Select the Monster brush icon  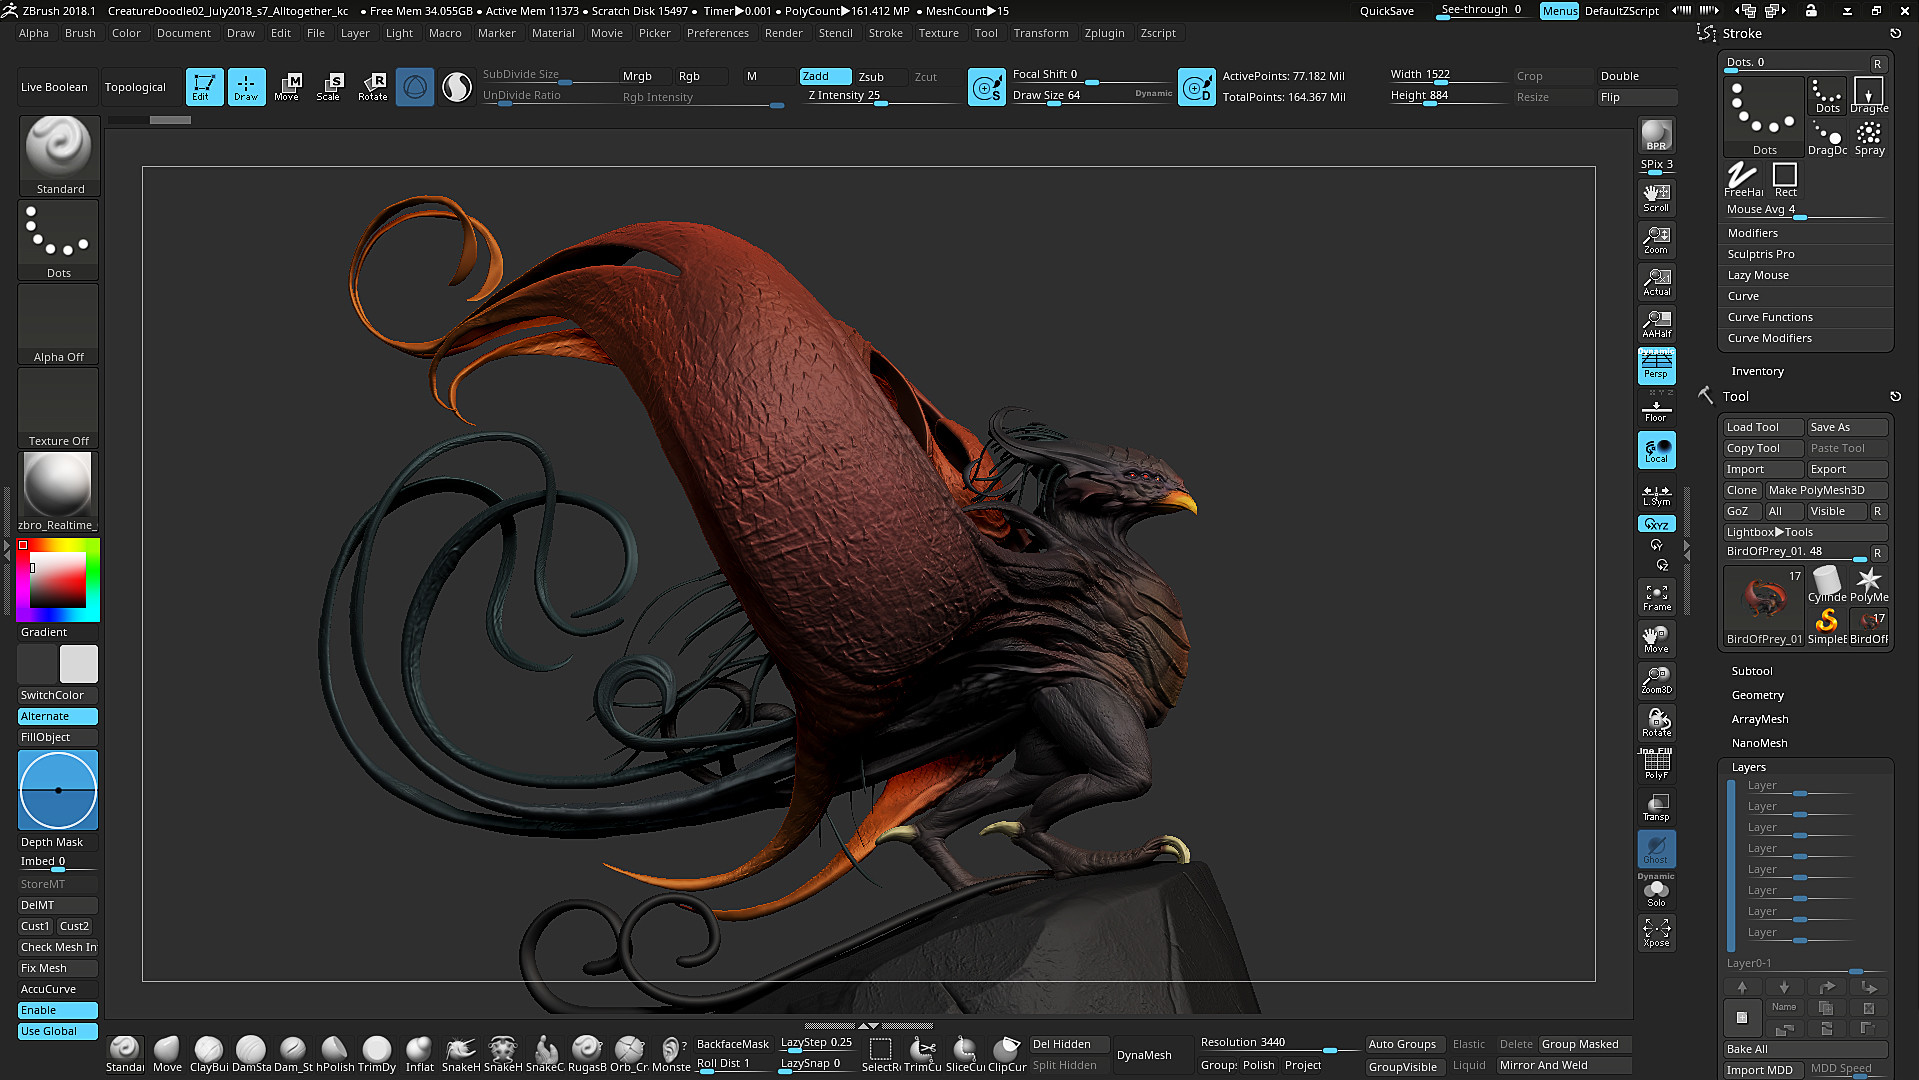671,1054
